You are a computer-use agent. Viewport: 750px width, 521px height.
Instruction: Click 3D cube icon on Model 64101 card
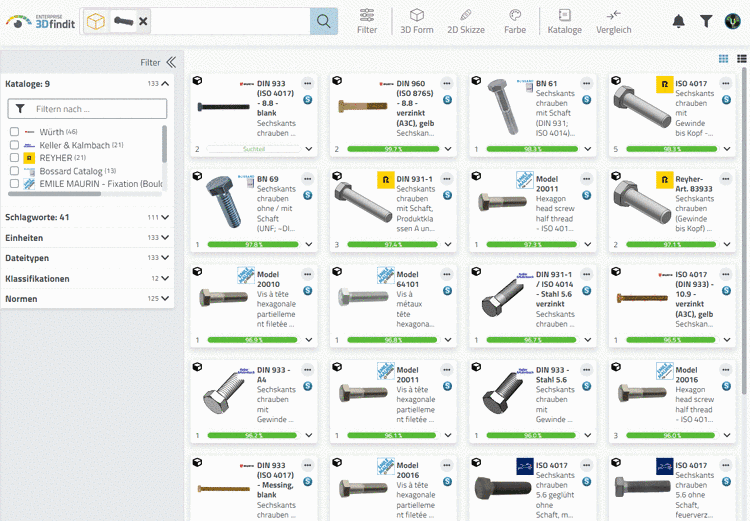coord(337,272)
